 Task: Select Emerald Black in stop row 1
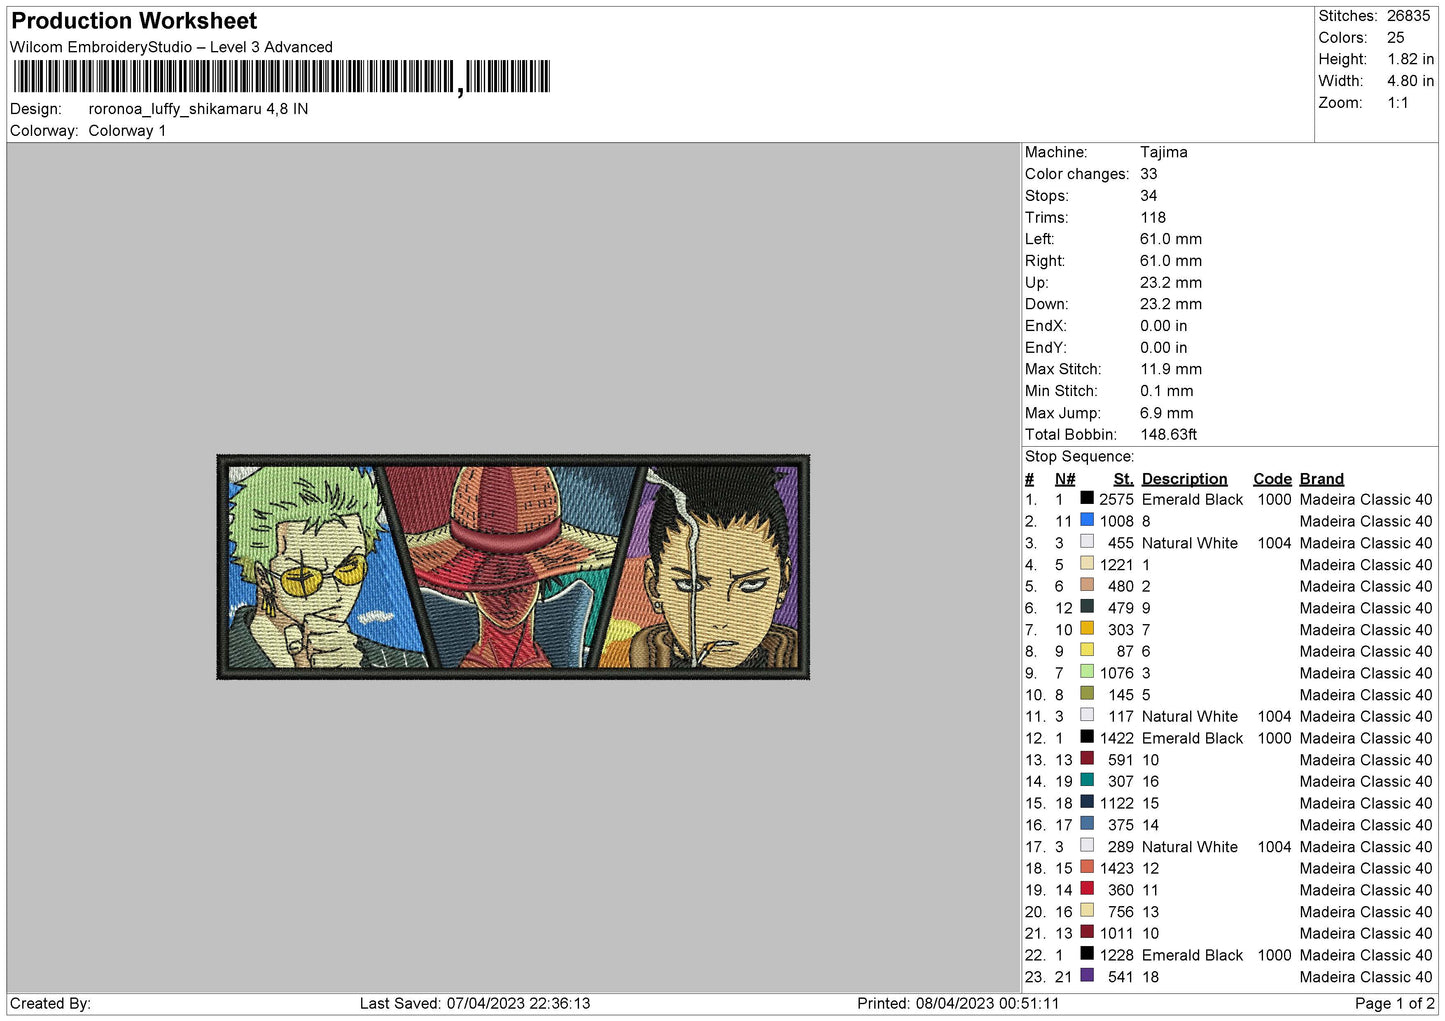pyautogui.click(x=1192, y=500)
